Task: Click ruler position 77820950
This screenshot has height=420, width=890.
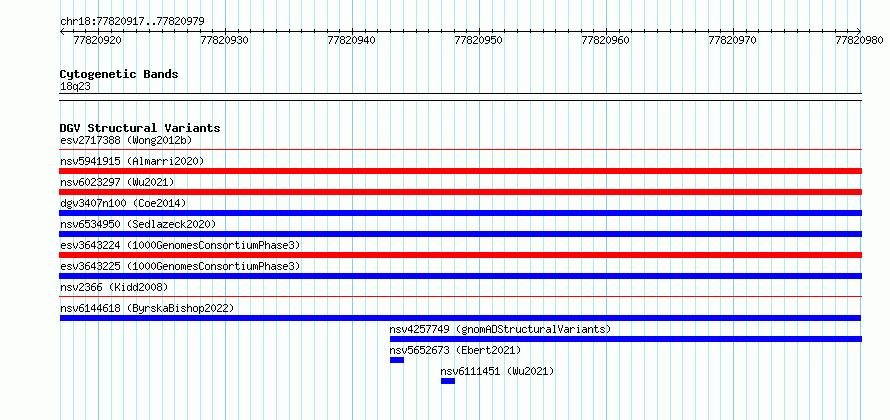Action: (x=480, y=40)
